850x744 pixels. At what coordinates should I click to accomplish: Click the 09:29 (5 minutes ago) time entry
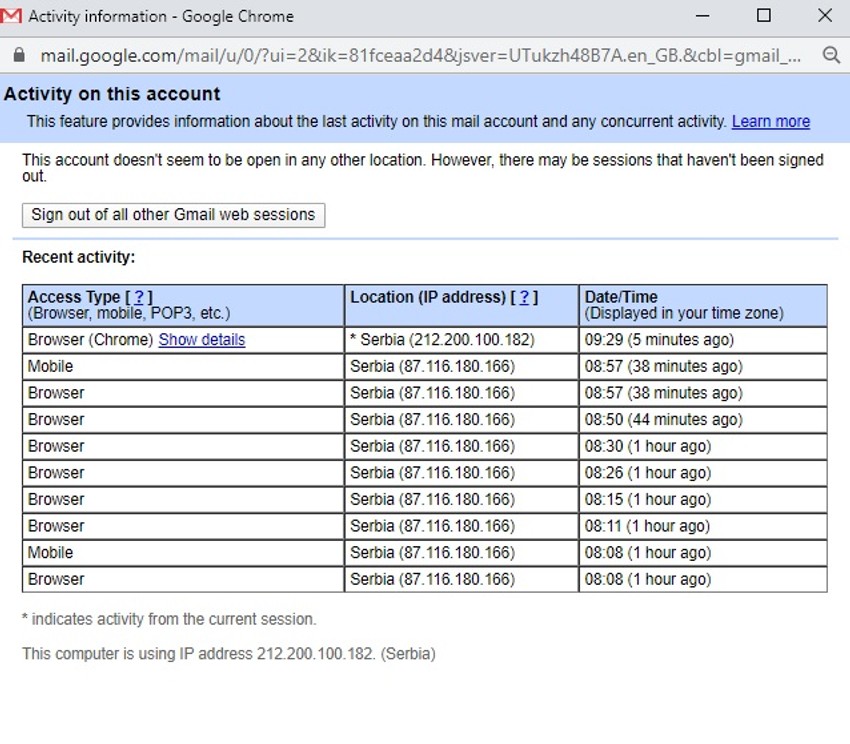(x=659, y=340)
